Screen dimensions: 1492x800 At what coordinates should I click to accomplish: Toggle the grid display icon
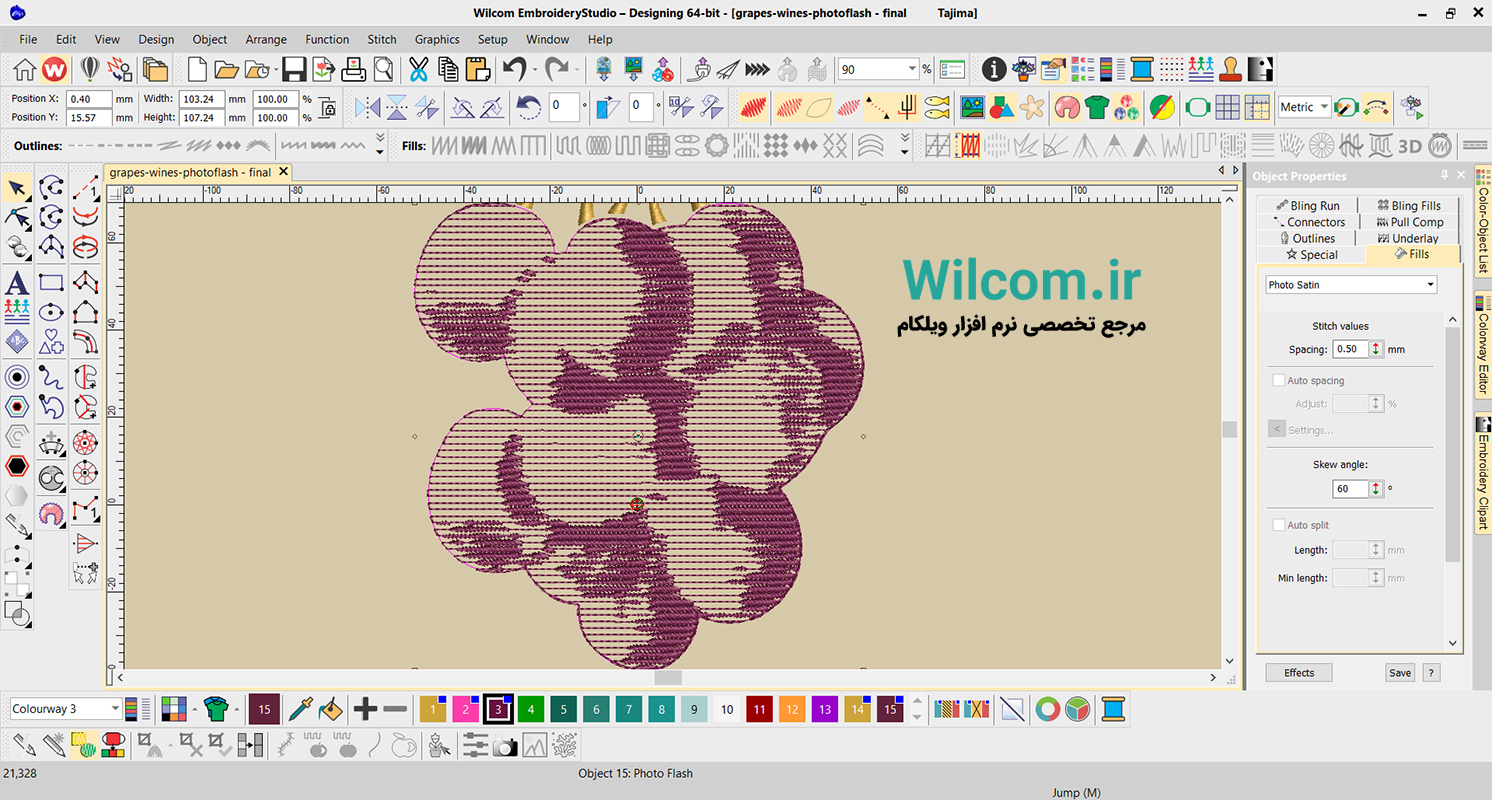click(1227, 107)
